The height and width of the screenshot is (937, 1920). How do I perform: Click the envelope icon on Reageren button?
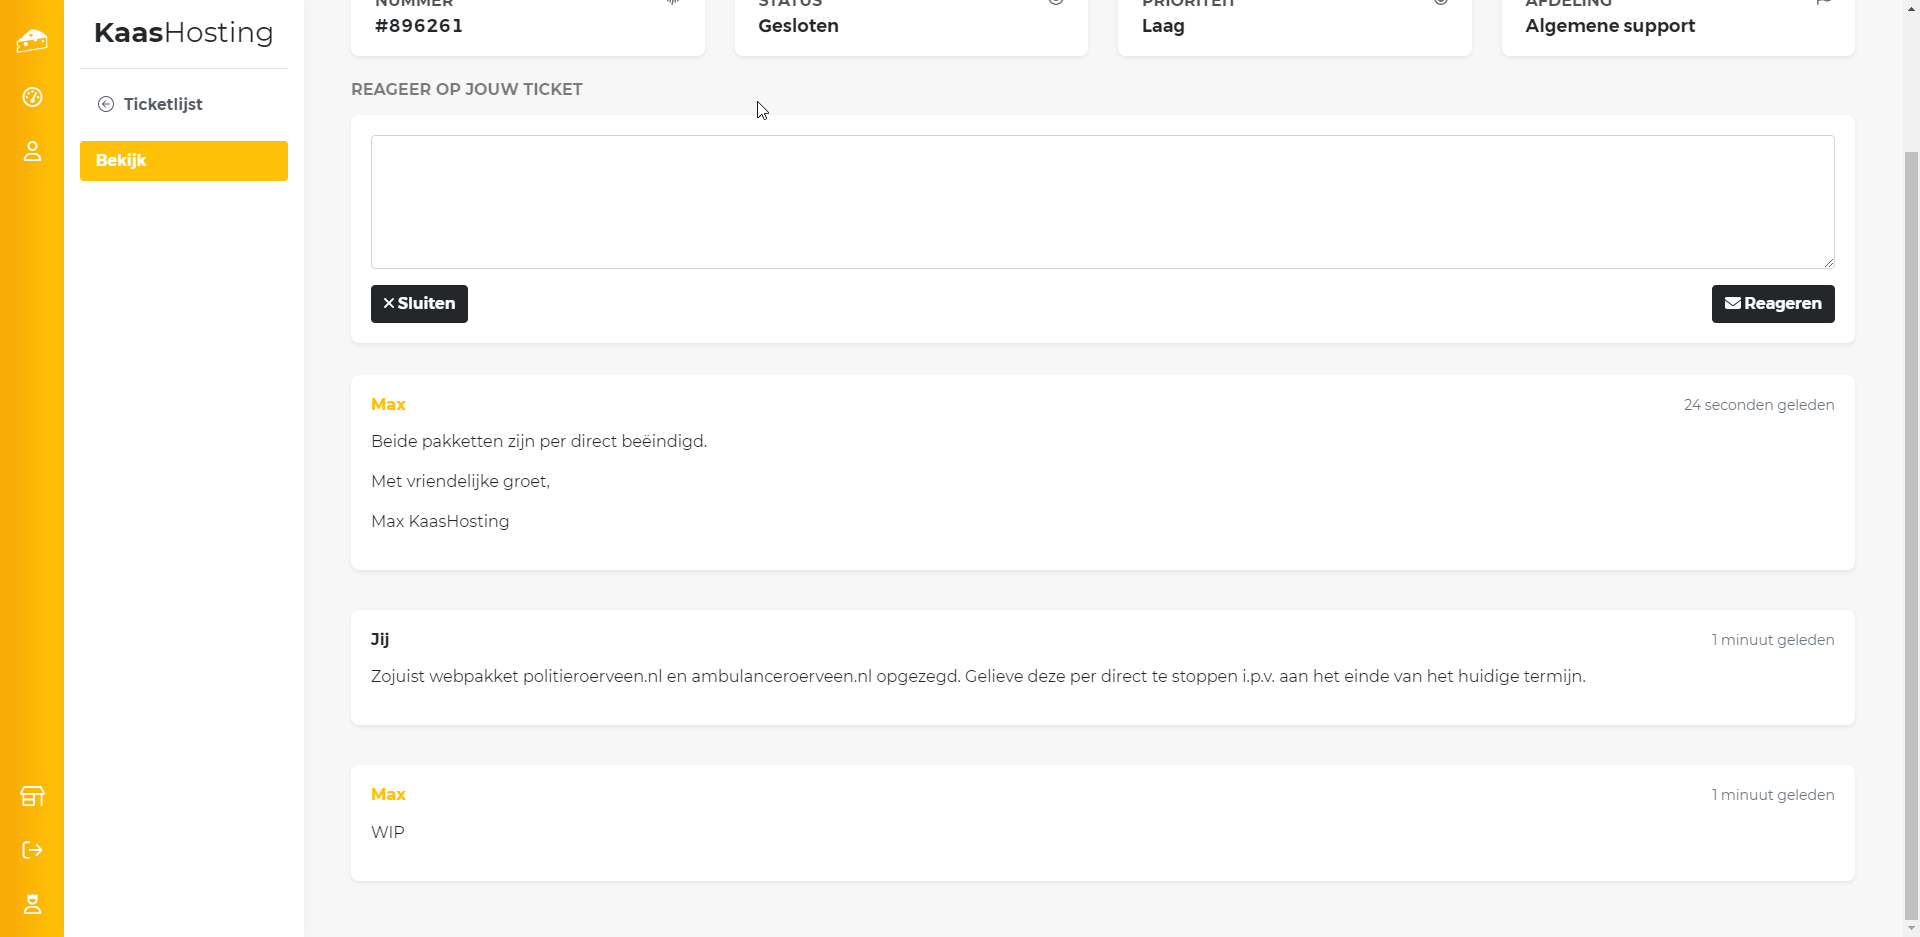point(1732,303)
